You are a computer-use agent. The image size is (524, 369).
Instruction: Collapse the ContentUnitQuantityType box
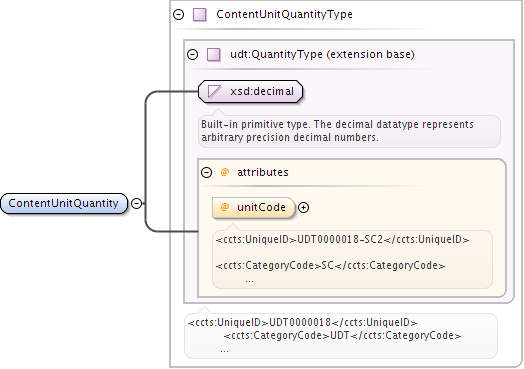[x=178, y=14]
